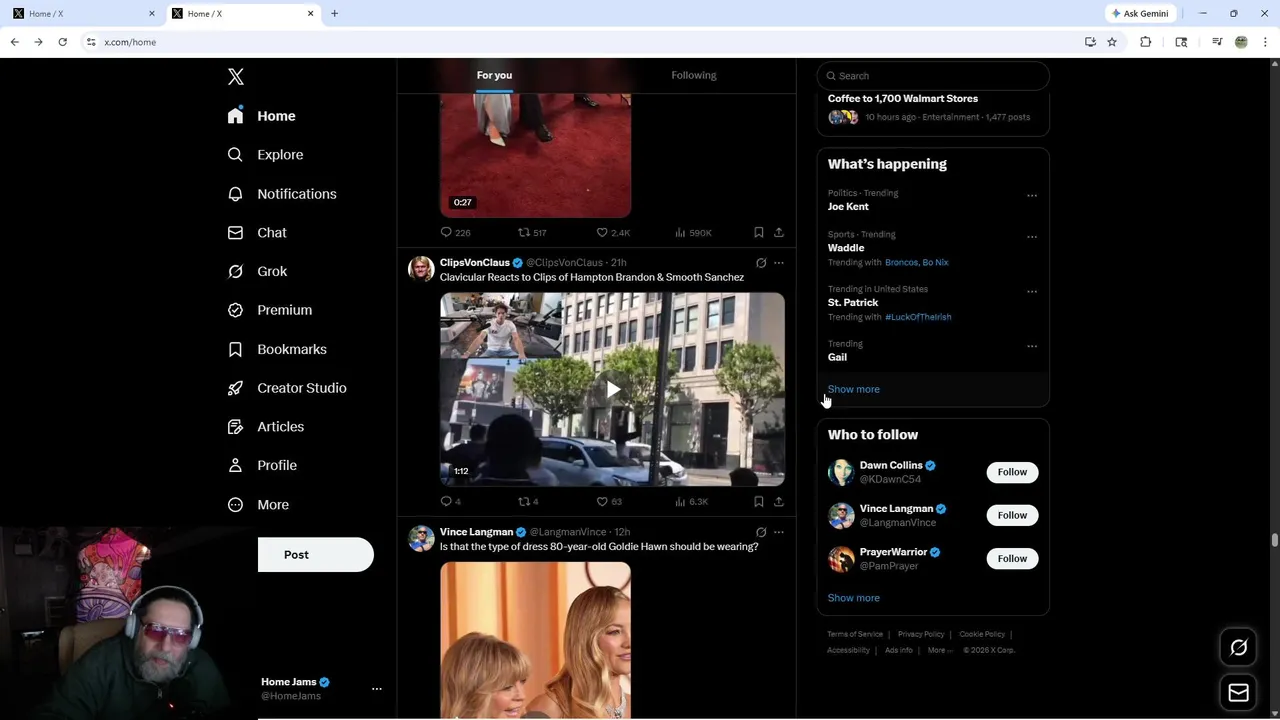Open more options on ClipsVonClaus post
The height and width of the screenshot is (720, 1280).
click(779, 263)
